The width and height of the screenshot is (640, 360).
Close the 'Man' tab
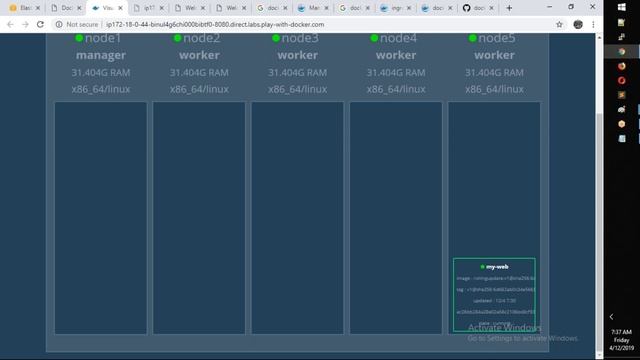click(326, 8)
